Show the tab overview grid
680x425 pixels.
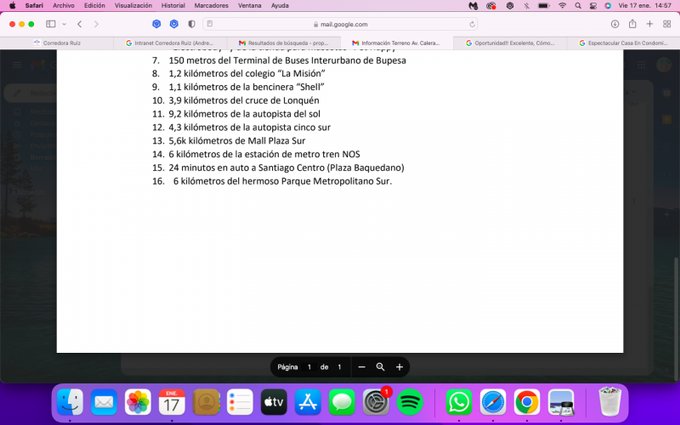[667, 24]
